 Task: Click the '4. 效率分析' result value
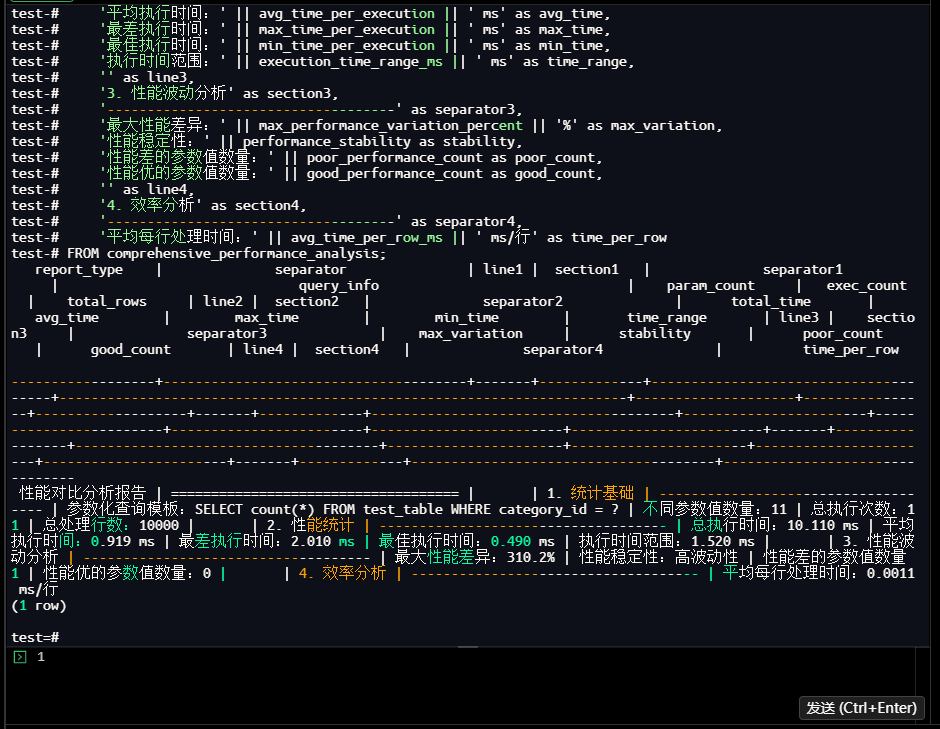pyautogui.click(x=342, y=573)
